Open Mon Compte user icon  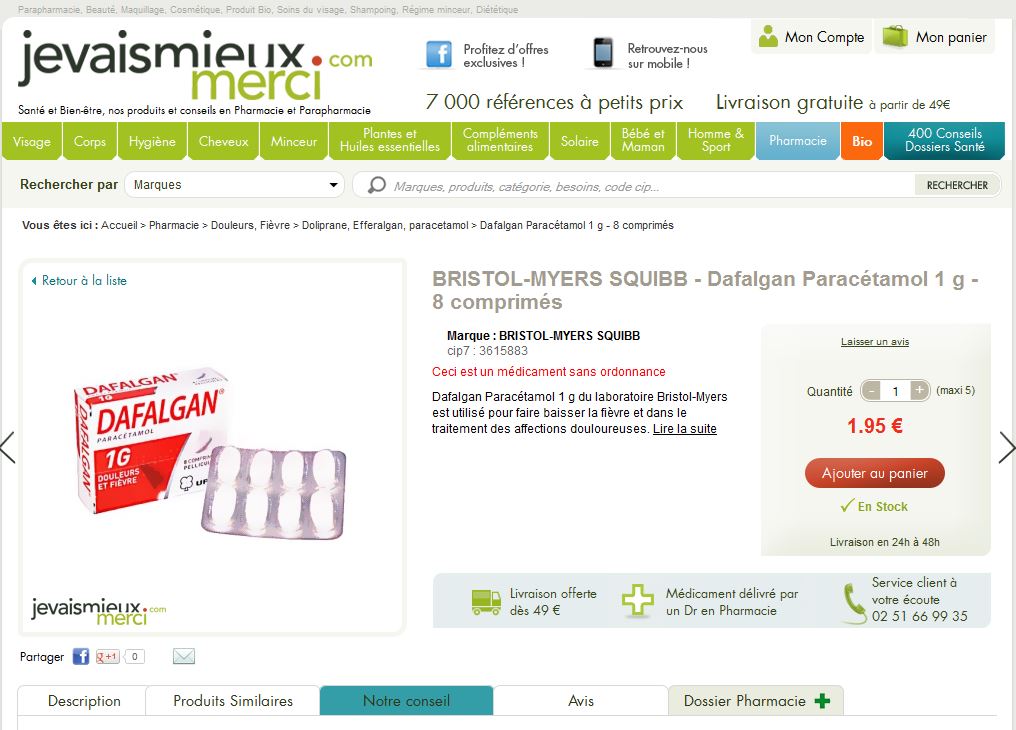(768, 36)
